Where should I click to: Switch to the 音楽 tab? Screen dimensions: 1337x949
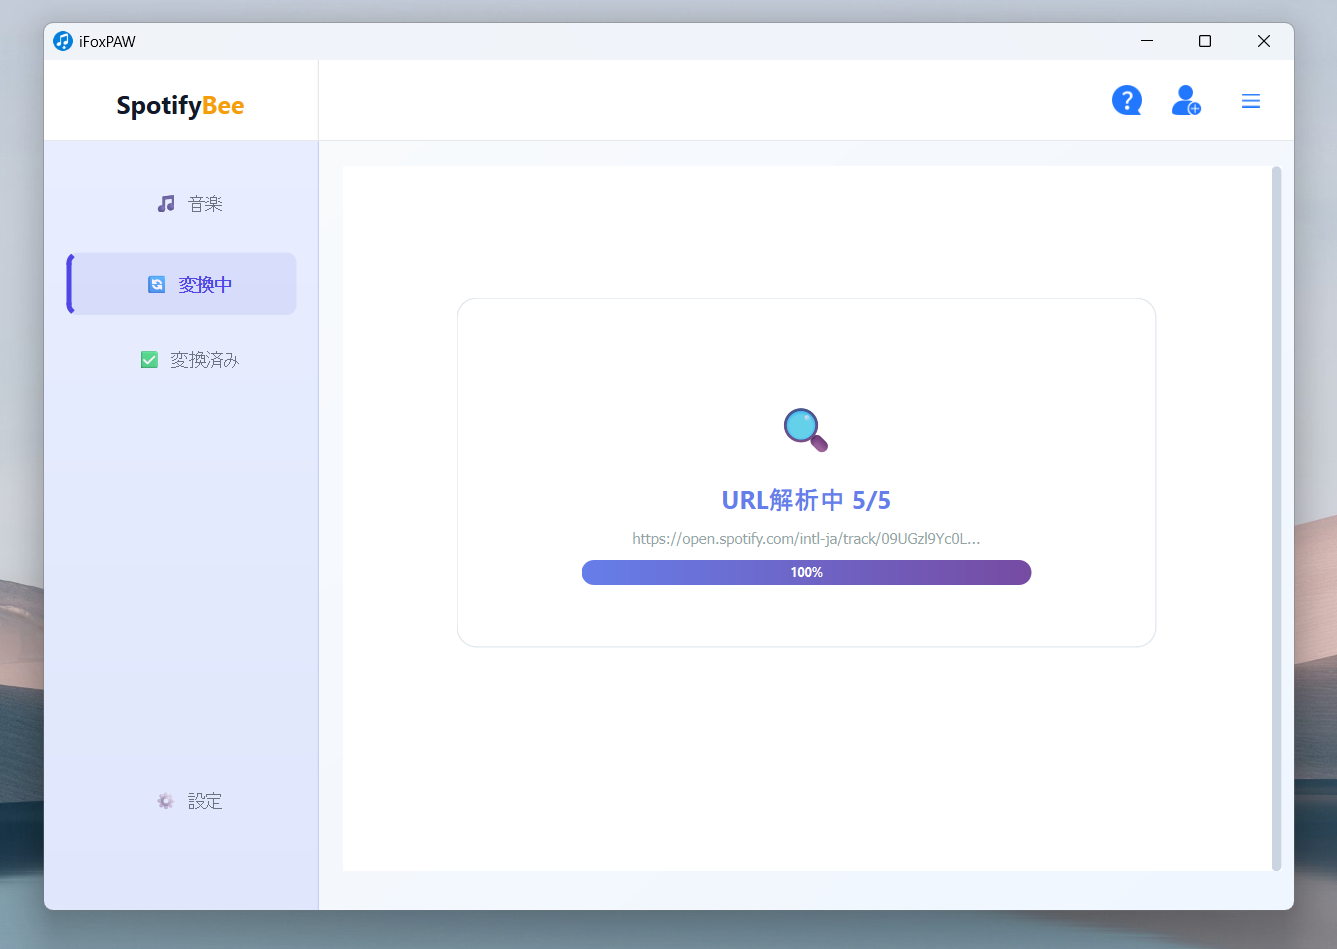(x=205, y=203)
